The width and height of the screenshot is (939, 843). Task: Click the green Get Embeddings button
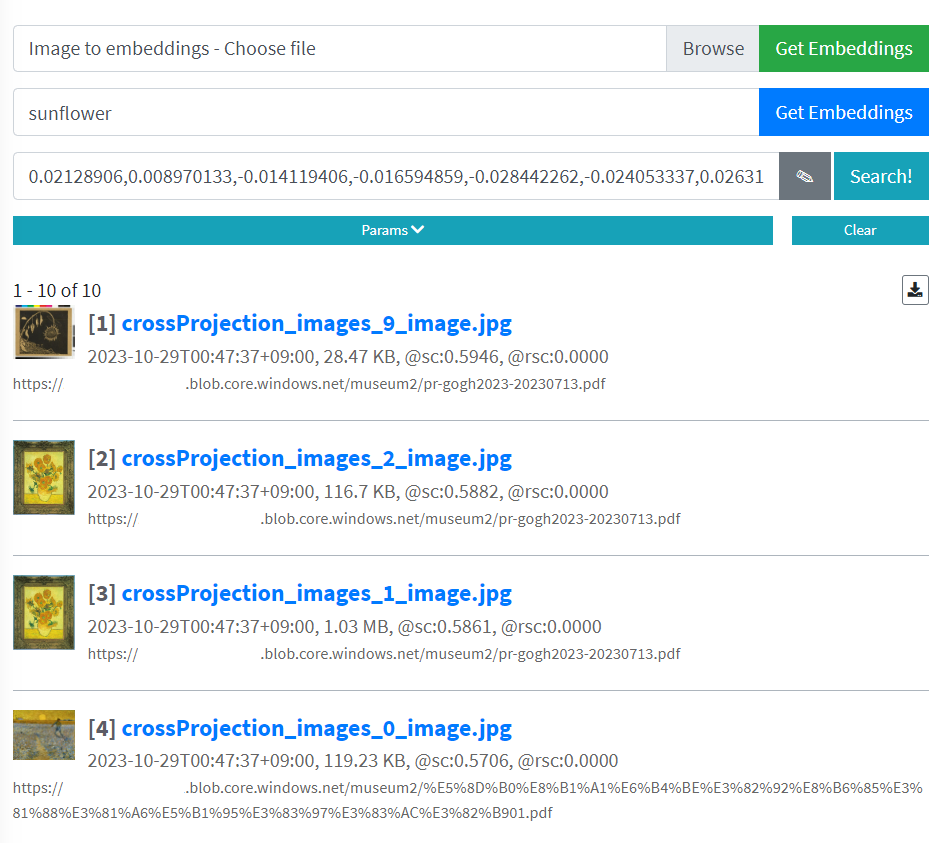click(844, 48)
